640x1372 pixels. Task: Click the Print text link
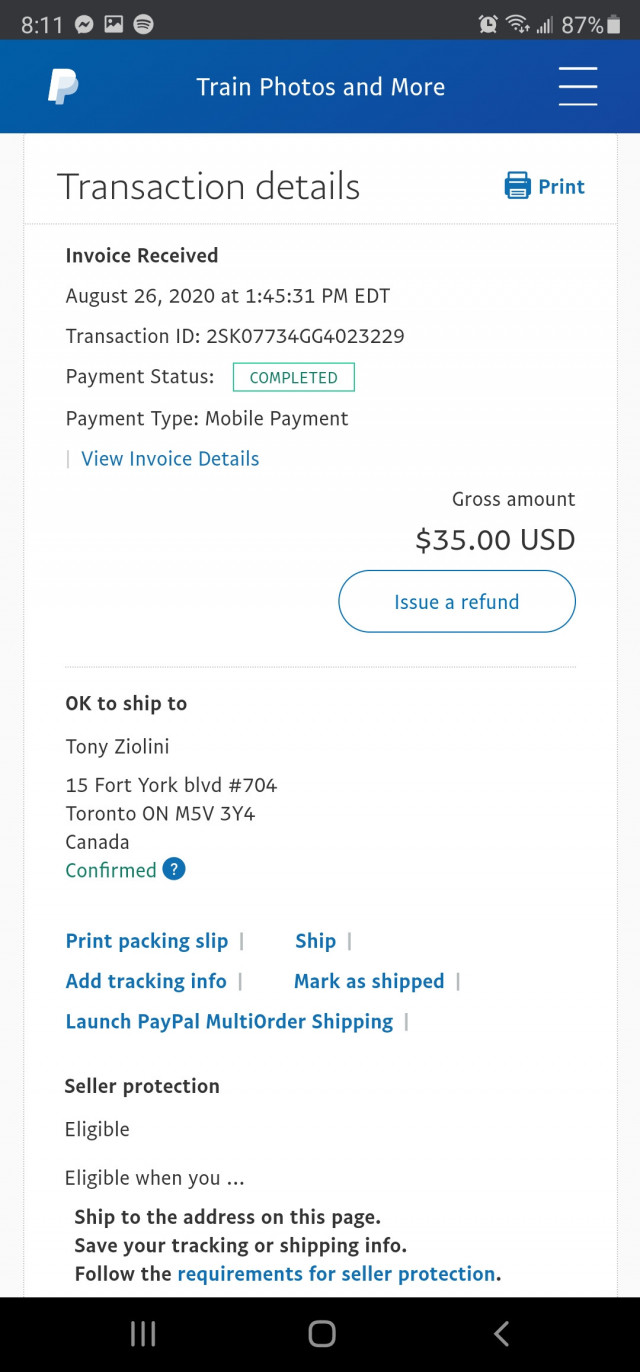(561, 187)
